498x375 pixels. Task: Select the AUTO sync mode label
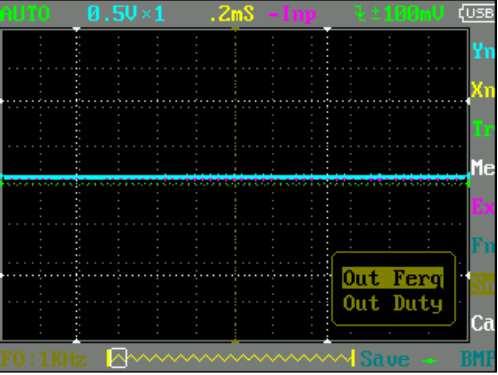coord(25,14)
